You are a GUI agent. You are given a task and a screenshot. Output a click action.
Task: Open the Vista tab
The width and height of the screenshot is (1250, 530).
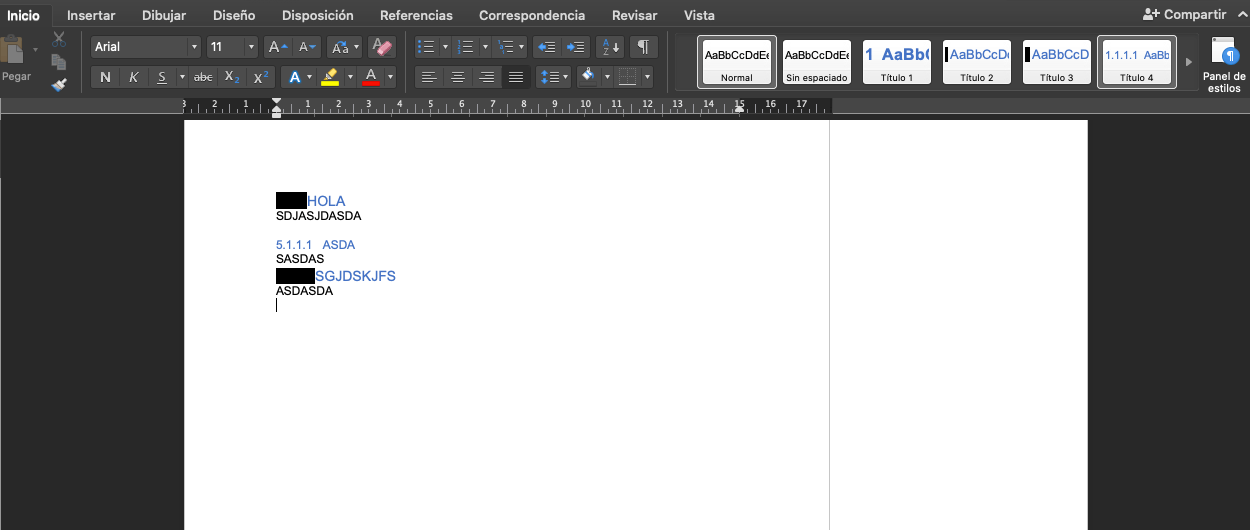tap(699, 15)
